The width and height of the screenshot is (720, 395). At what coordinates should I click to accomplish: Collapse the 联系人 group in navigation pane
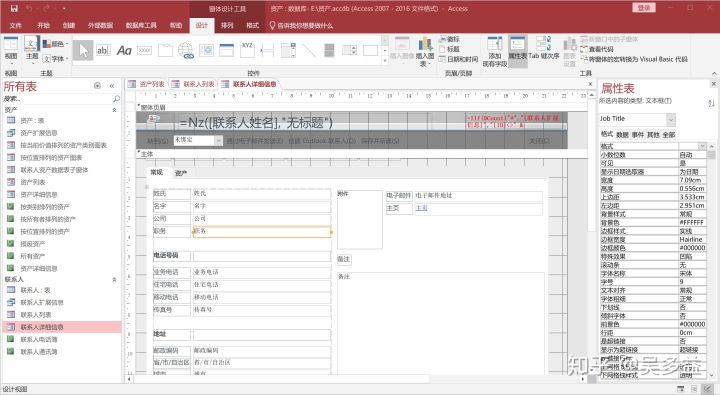click(x=114, y=279)
